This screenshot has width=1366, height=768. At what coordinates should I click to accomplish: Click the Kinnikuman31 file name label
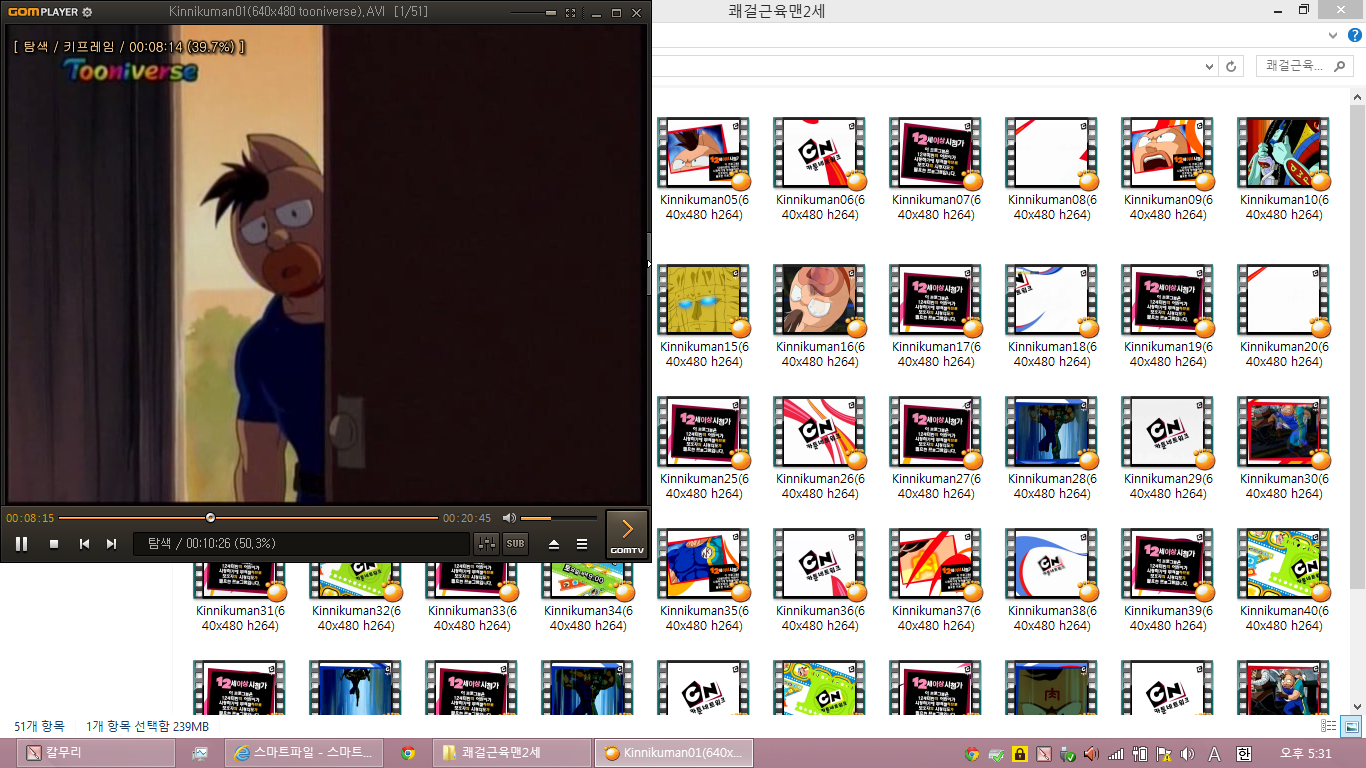coord(240,618)
